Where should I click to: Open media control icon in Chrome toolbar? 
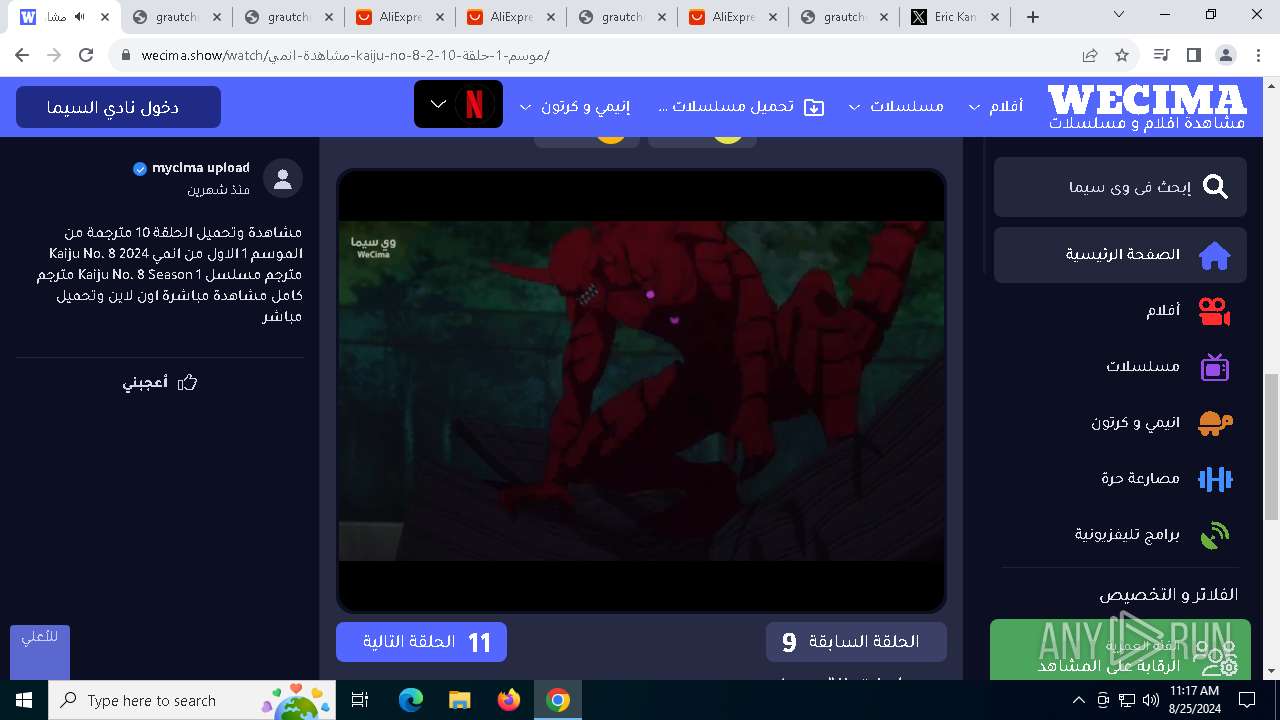coord(1161,55)
